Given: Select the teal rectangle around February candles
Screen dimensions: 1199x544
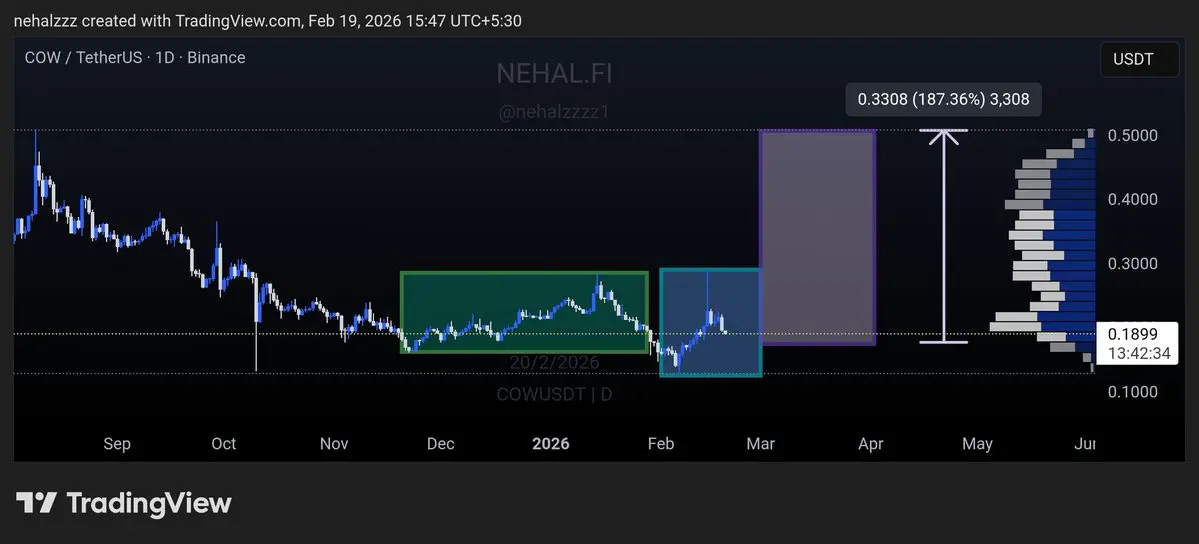Looking at the screenshot, I should (710, 322).
